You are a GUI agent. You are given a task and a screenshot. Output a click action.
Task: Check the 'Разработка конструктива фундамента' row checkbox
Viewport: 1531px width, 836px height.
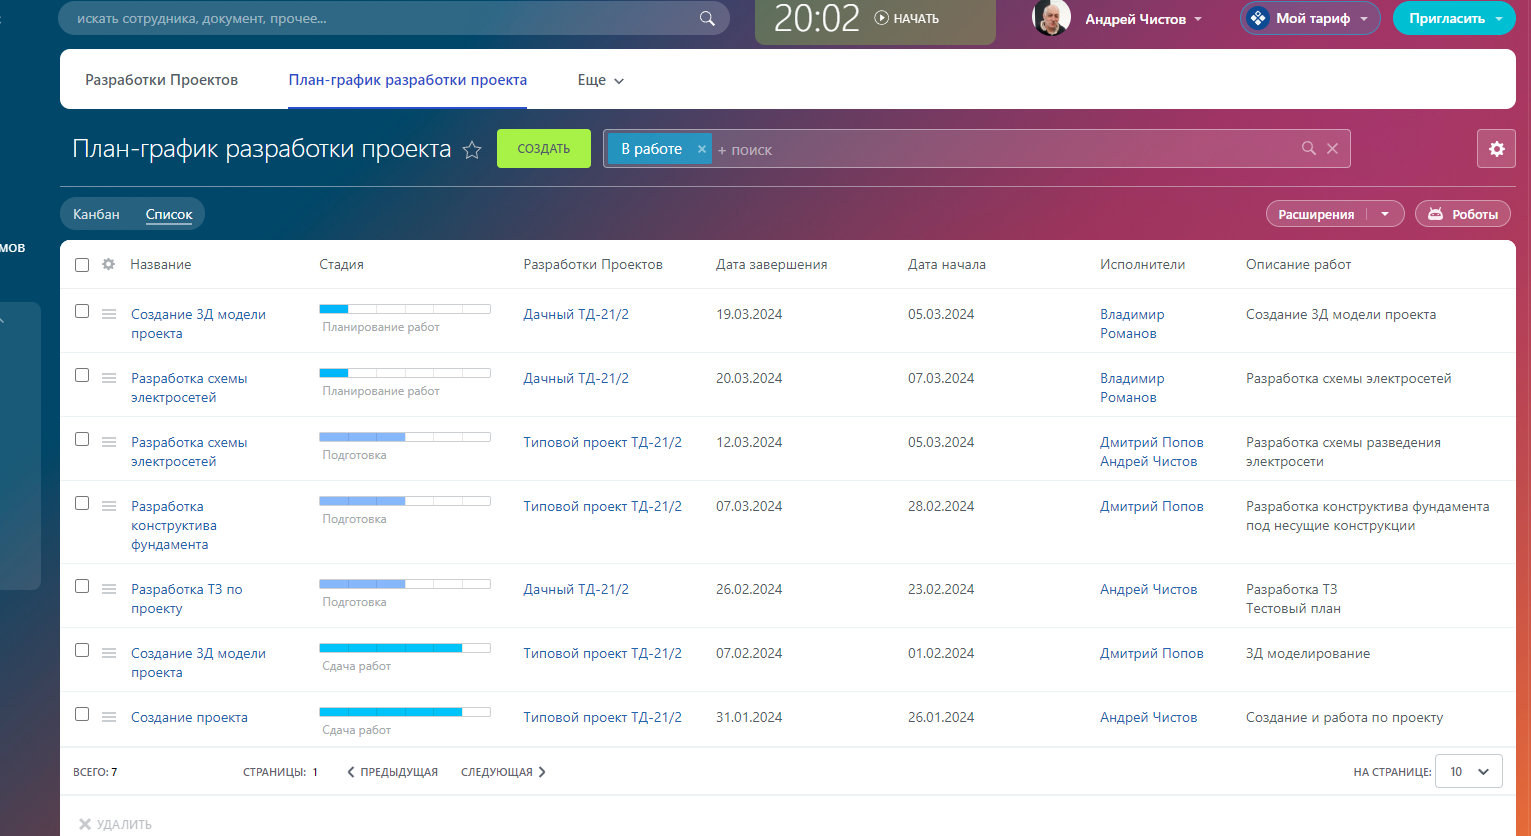(82, 504)
